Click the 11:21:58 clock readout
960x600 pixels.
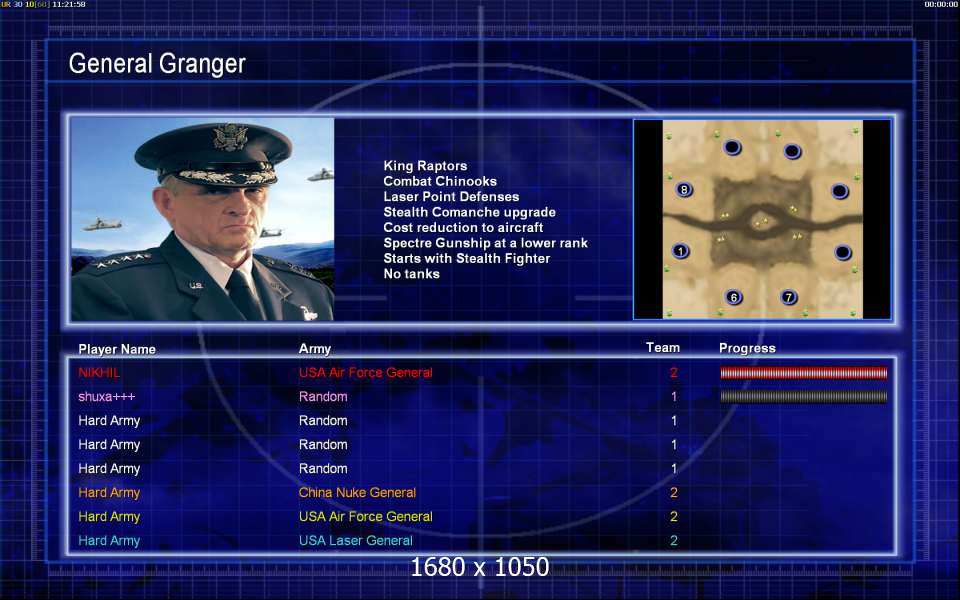[69, 4]
